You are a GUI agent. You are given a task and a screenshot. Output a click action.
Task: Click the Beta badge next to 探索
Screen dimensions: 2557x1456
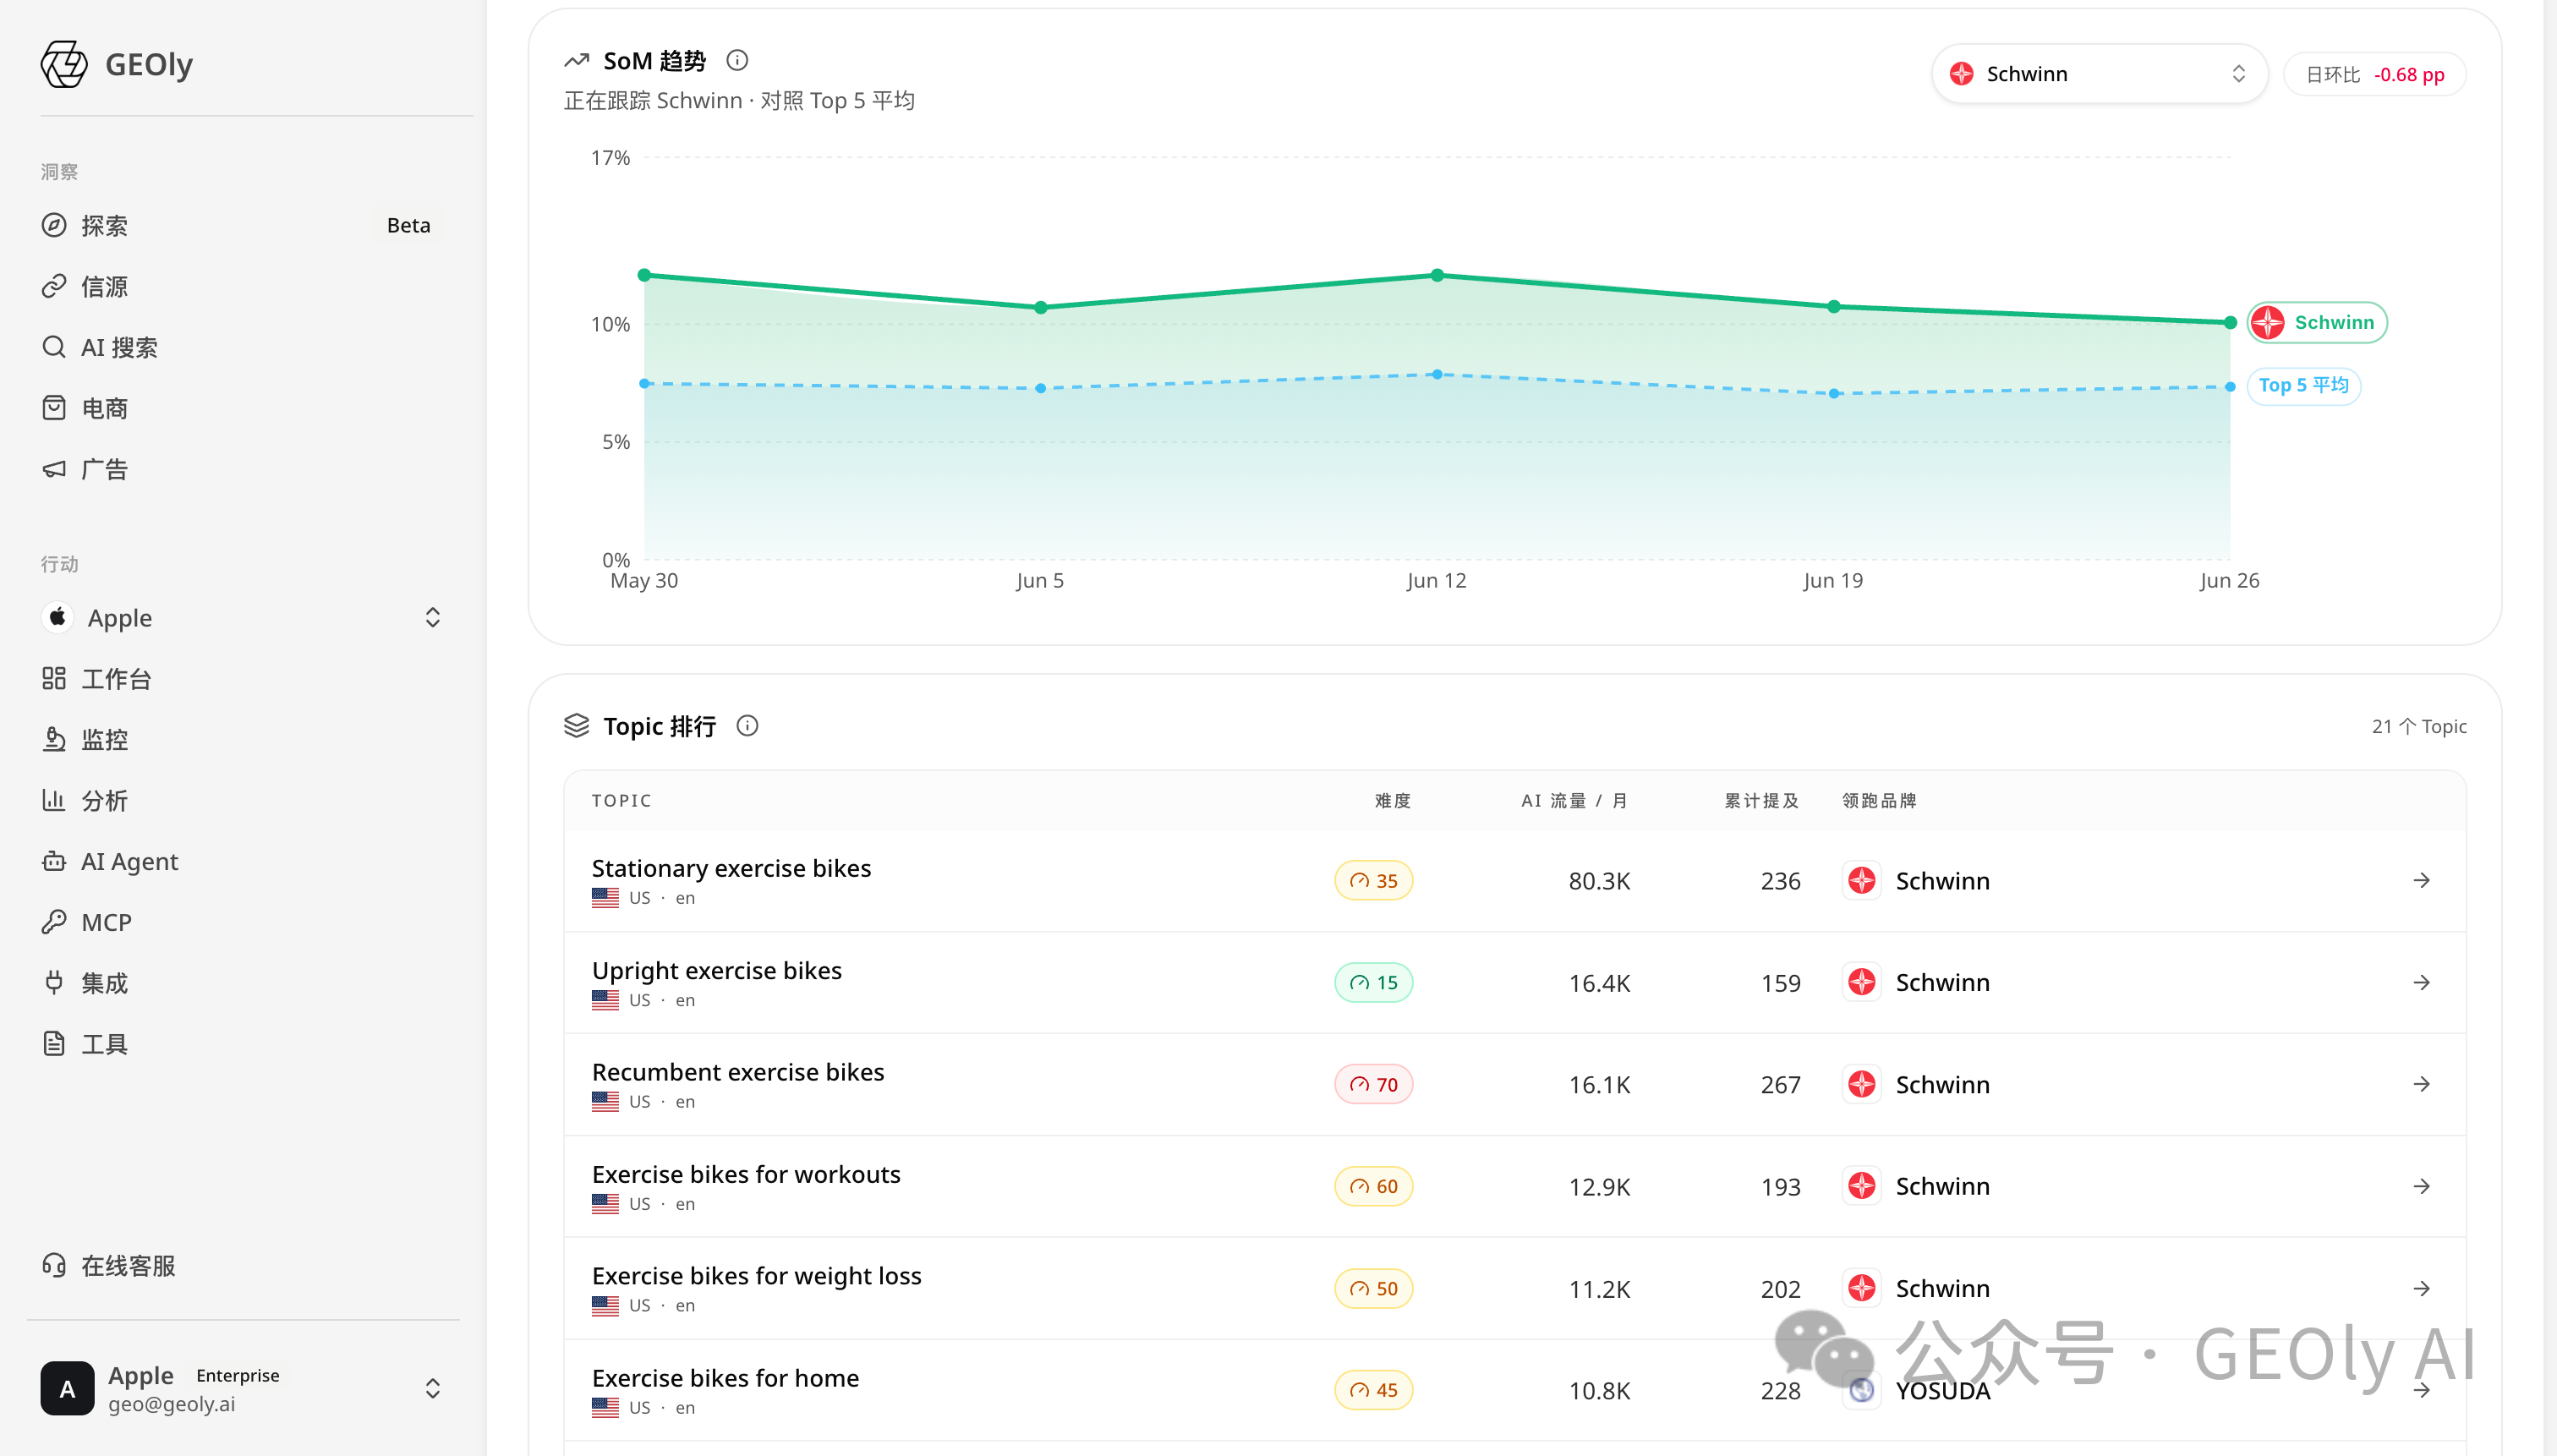(x=409, y=225)
